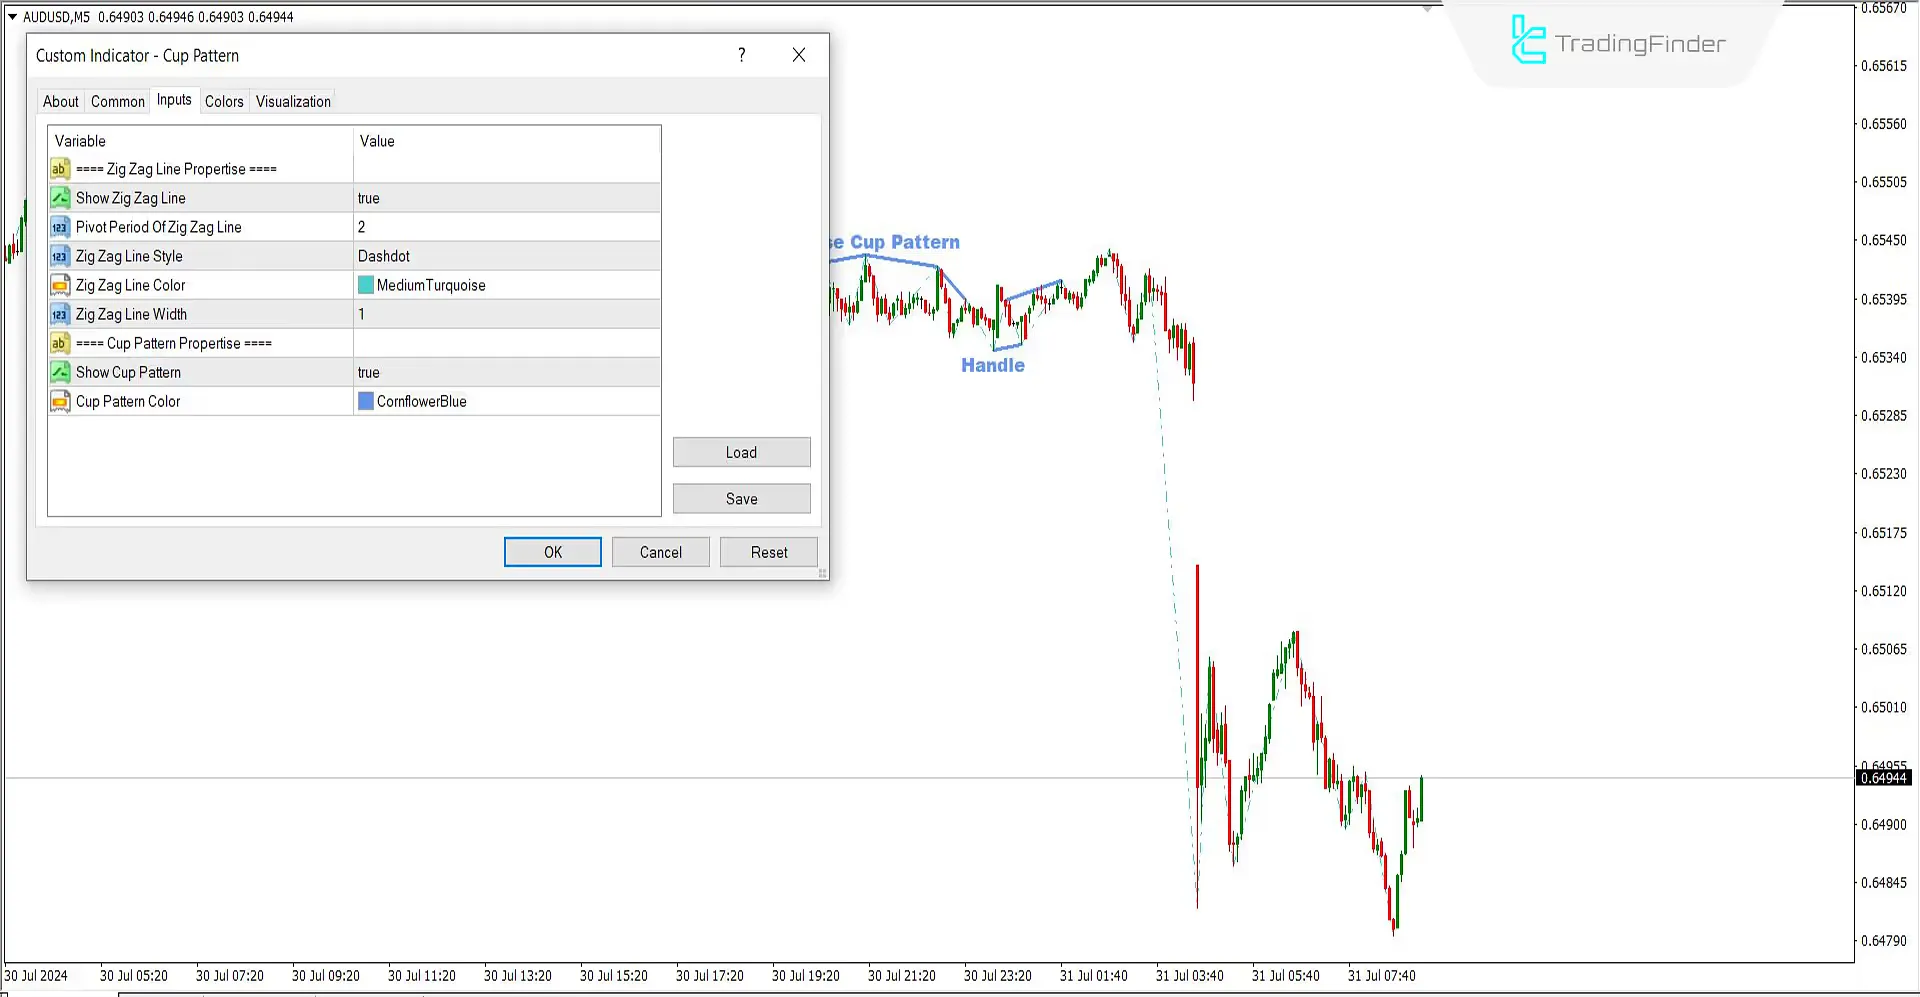Click the TradingFinder logo on the chart
The width and height of the screenshot is (1920, 997).
(1615, 42)
